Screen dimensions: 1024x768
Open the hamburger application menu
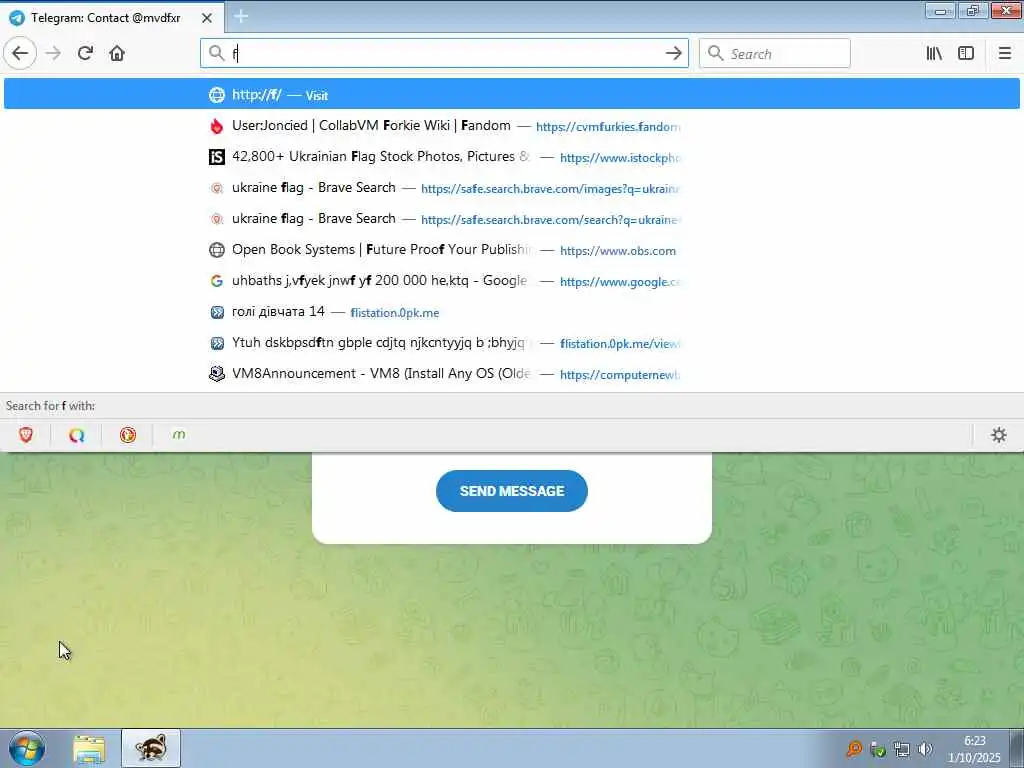pyautogui.click(x=1004, y=53)
